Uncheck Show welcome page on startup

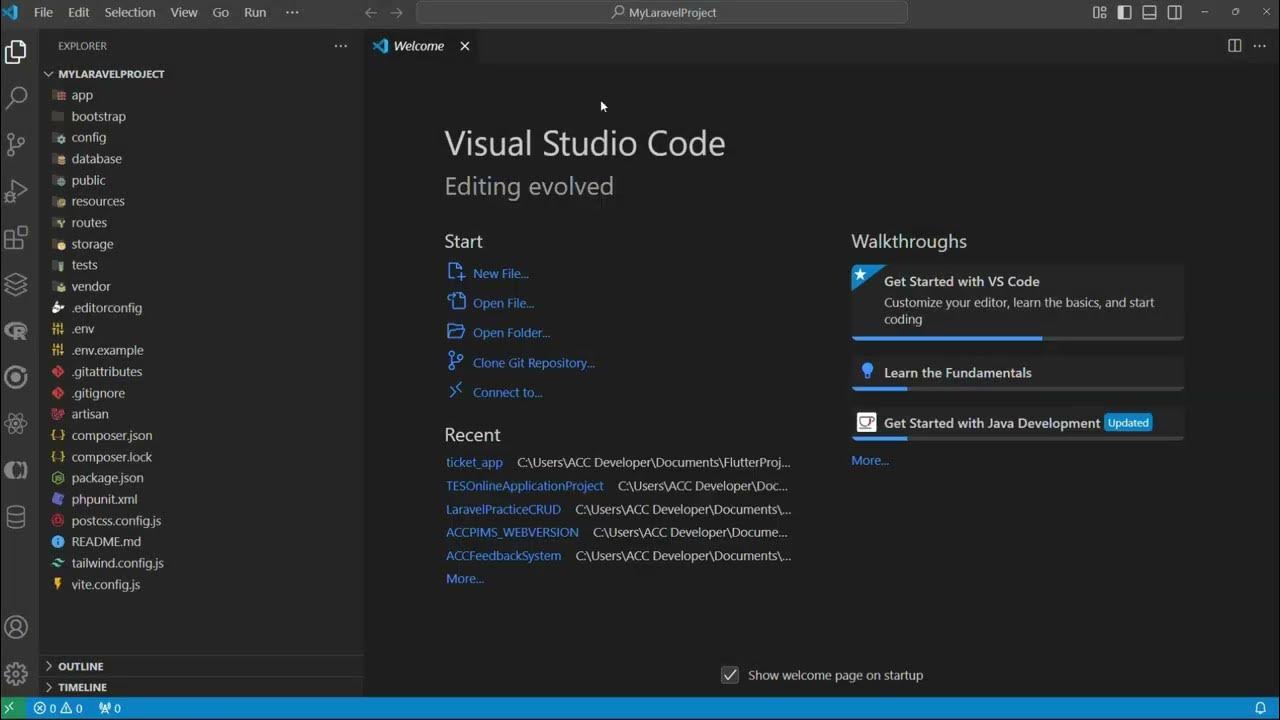pyautogui.click(x=730, y=675)
